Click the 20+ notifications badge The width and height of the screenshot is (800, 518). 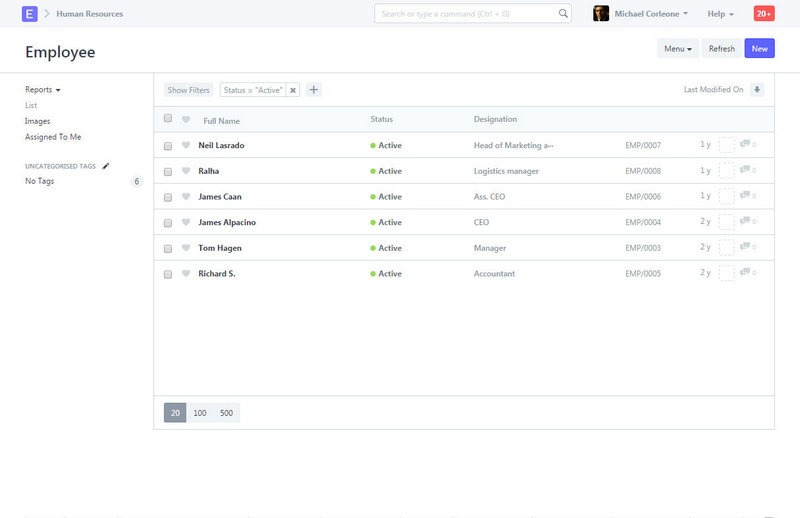pyautogui.click(x=764, y=14)
